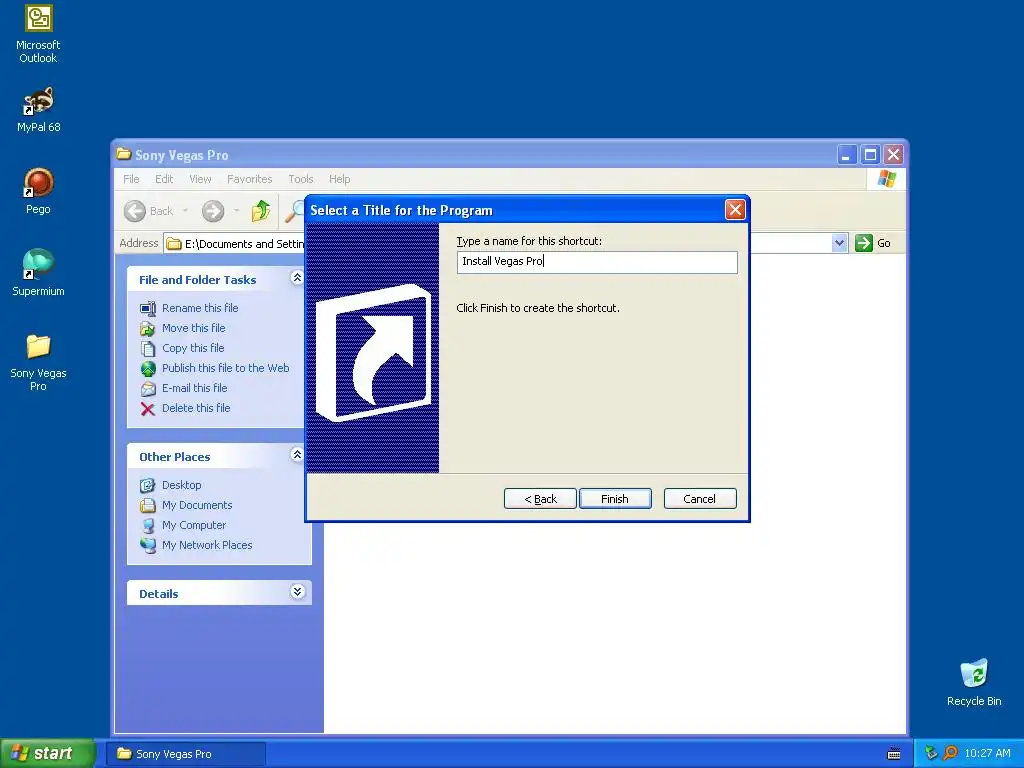The width and height of the screenshot is (1024, 768).
Task: Click the red X Delete icon
Action: (148, 409)
